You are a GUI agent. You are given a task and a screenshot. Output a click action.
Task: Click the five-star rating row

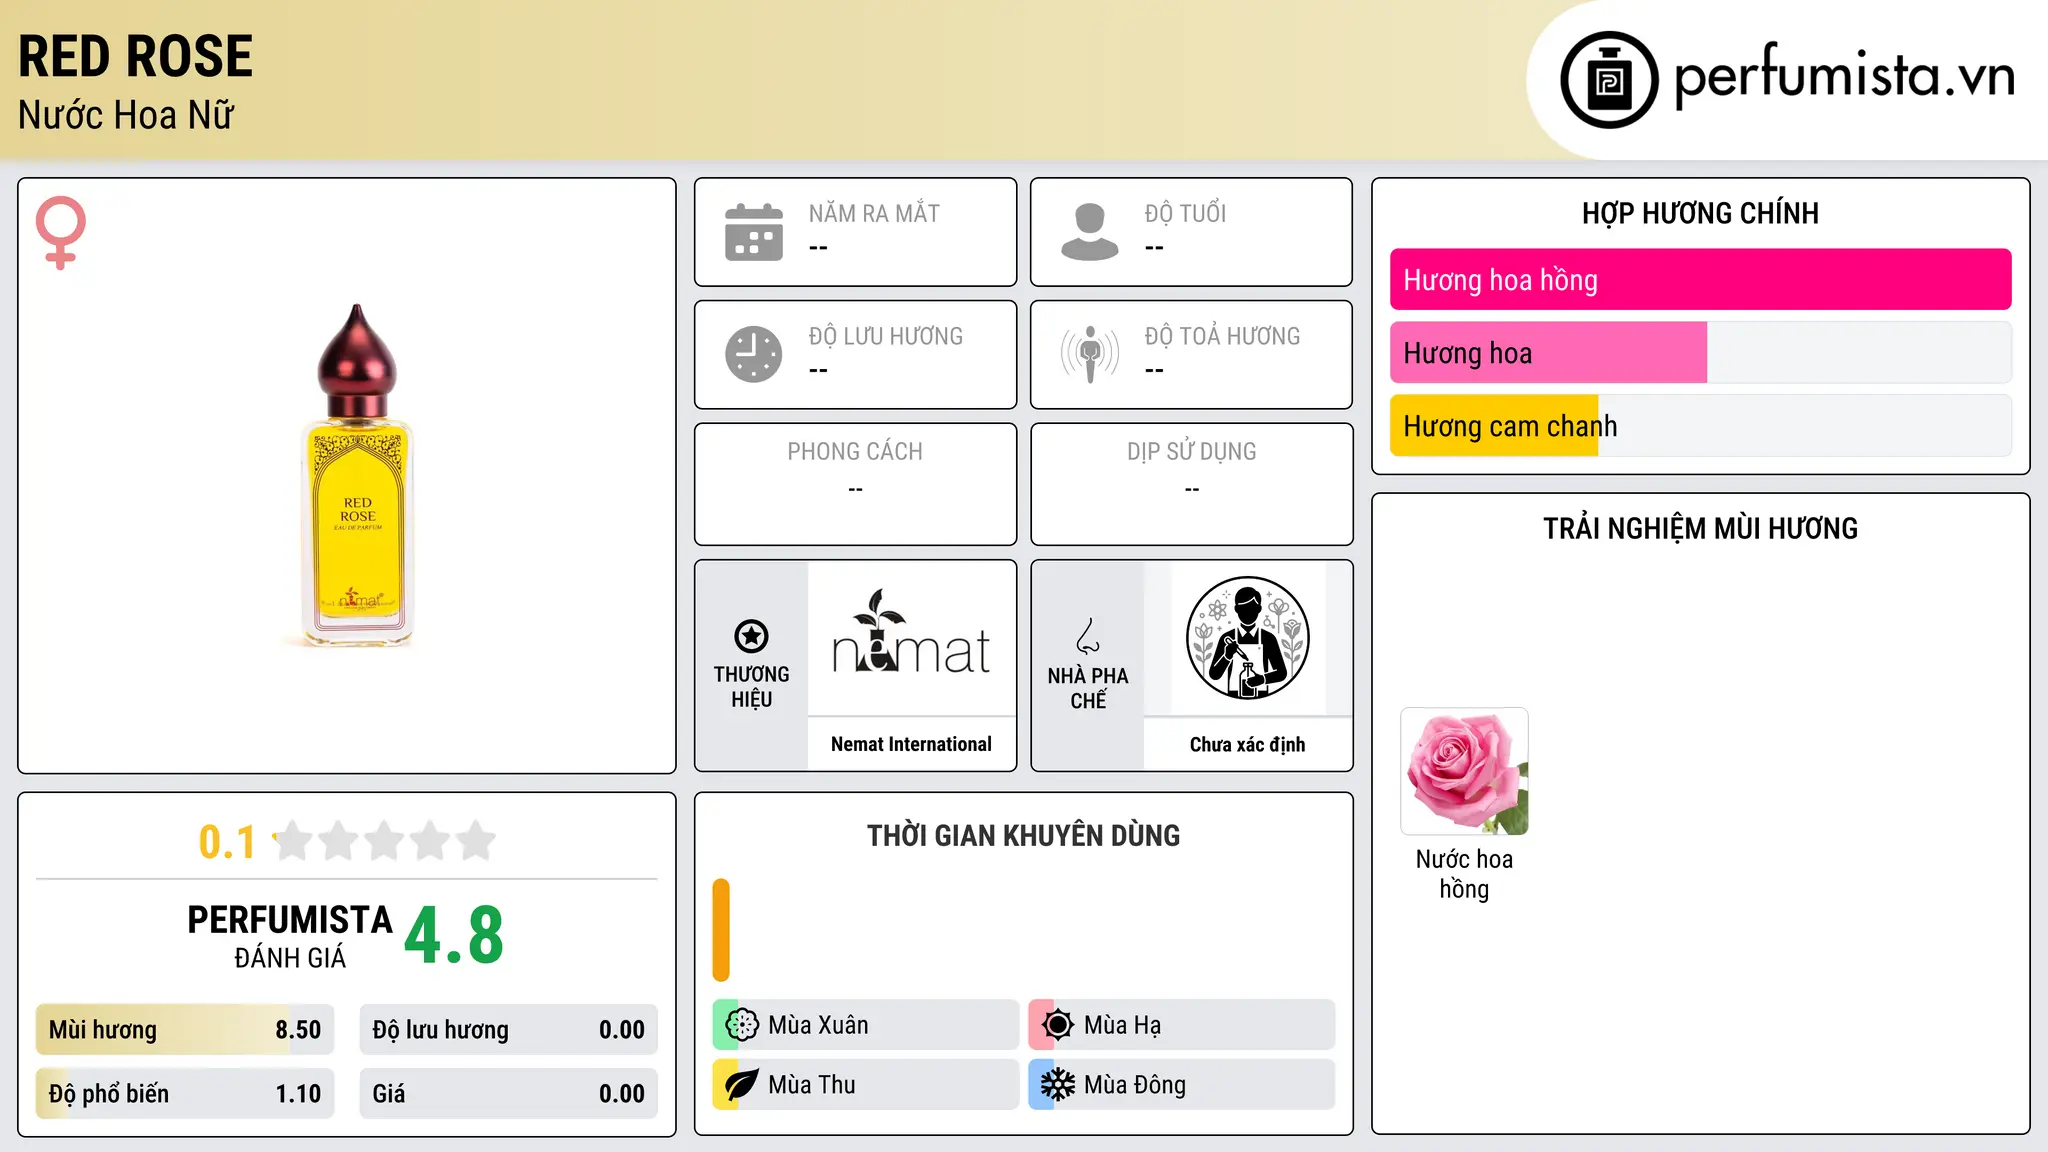click(384, 841)
